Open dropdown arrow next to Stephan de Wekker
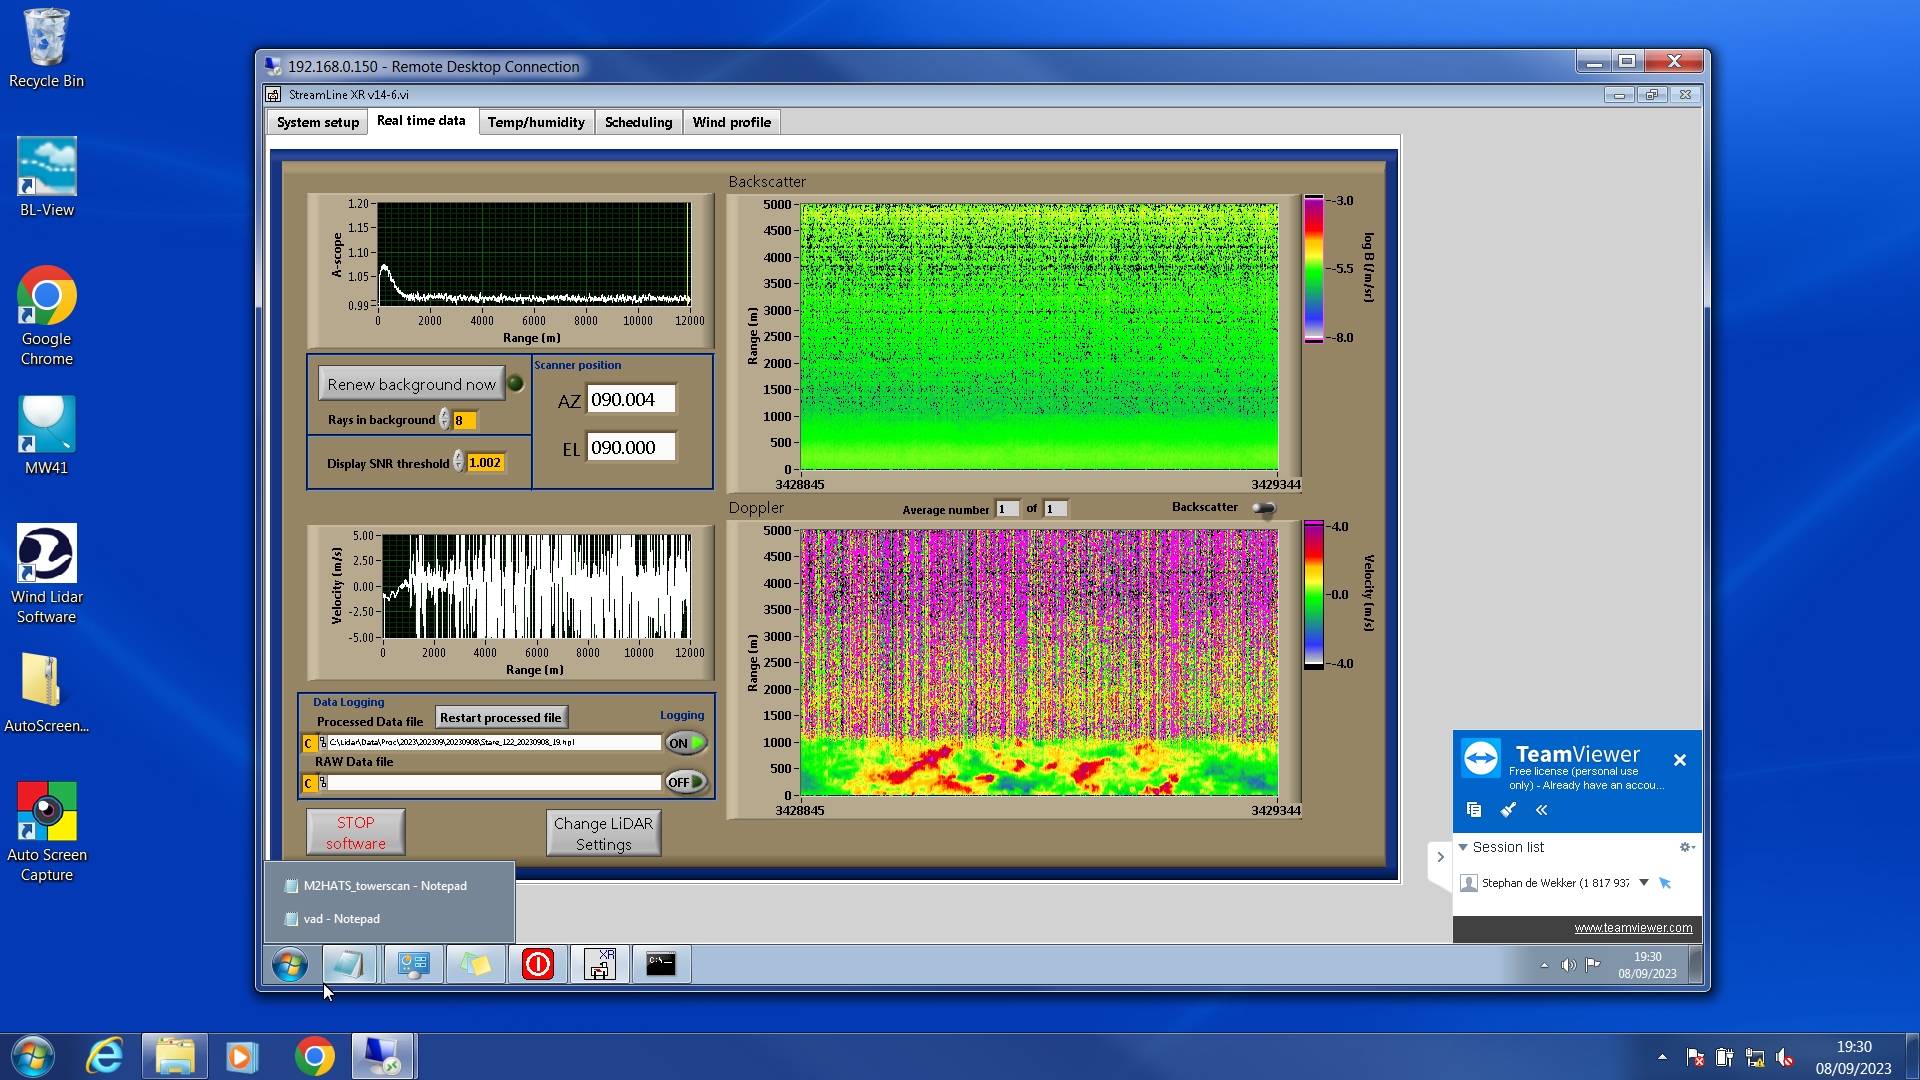This screenshot has width=1920, height=1080. [x=1643, y=883]
